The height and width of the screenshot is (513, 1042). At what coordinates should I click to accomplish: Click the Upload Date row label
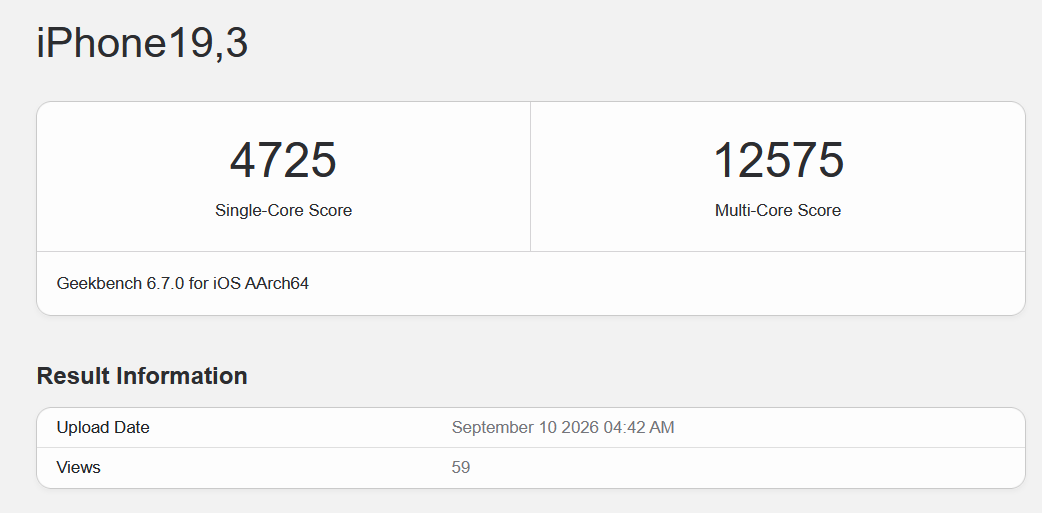[x=103, y=427]
